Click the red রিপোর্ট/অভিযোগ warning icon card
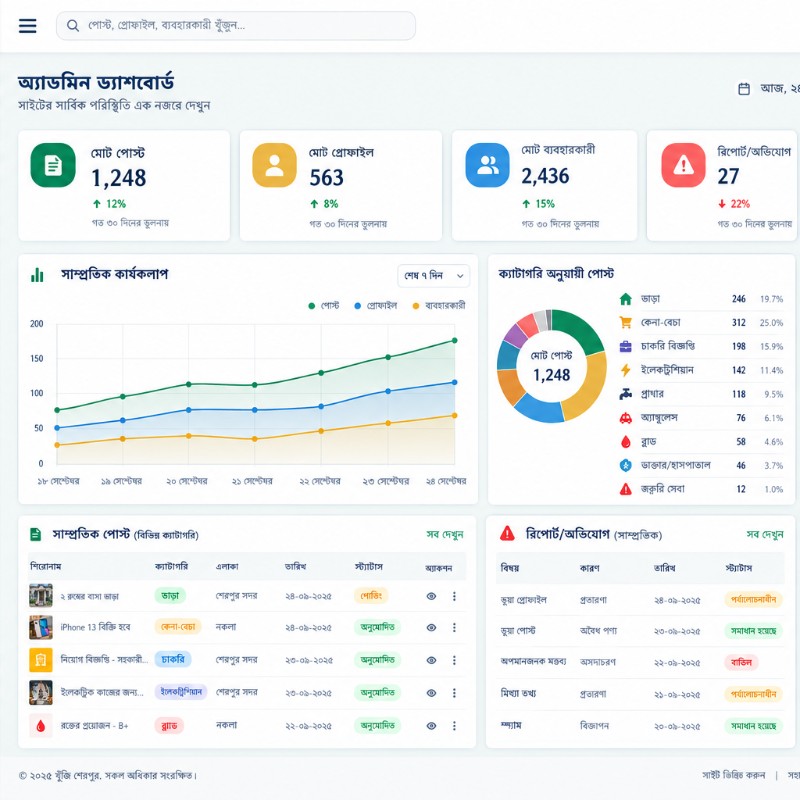Viewport: 800px width, 800px height. point(683,165)
